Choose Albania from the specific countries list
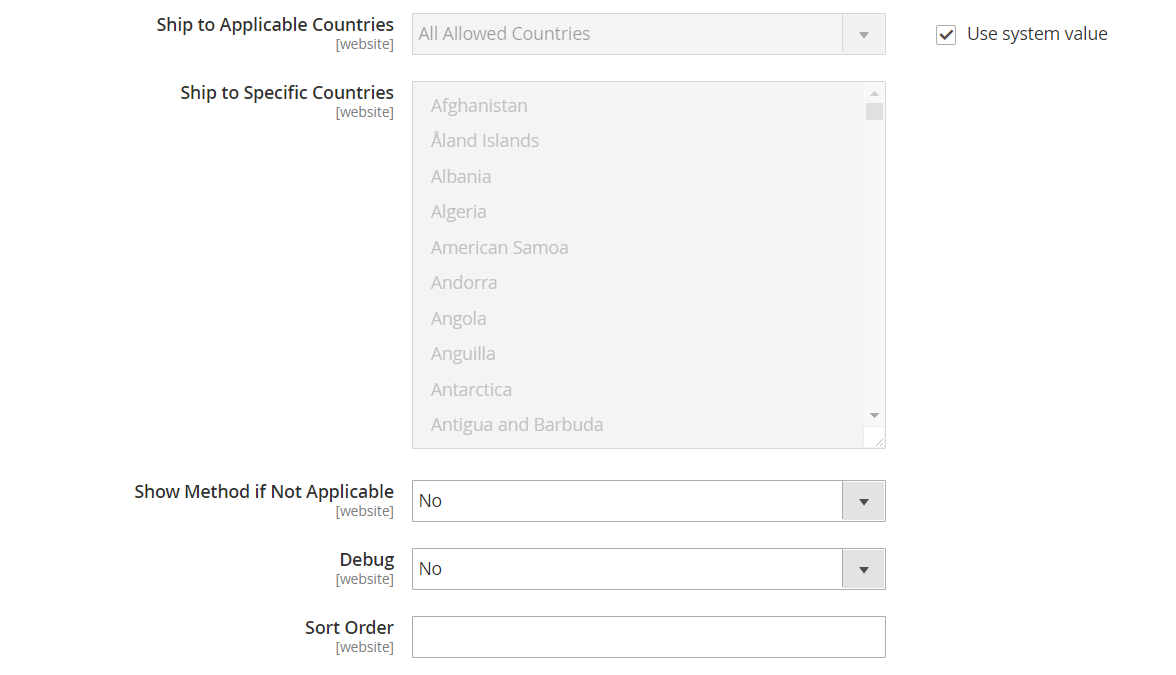The image size is (1176, 675). pyautogui.click(x=461, y=177)
